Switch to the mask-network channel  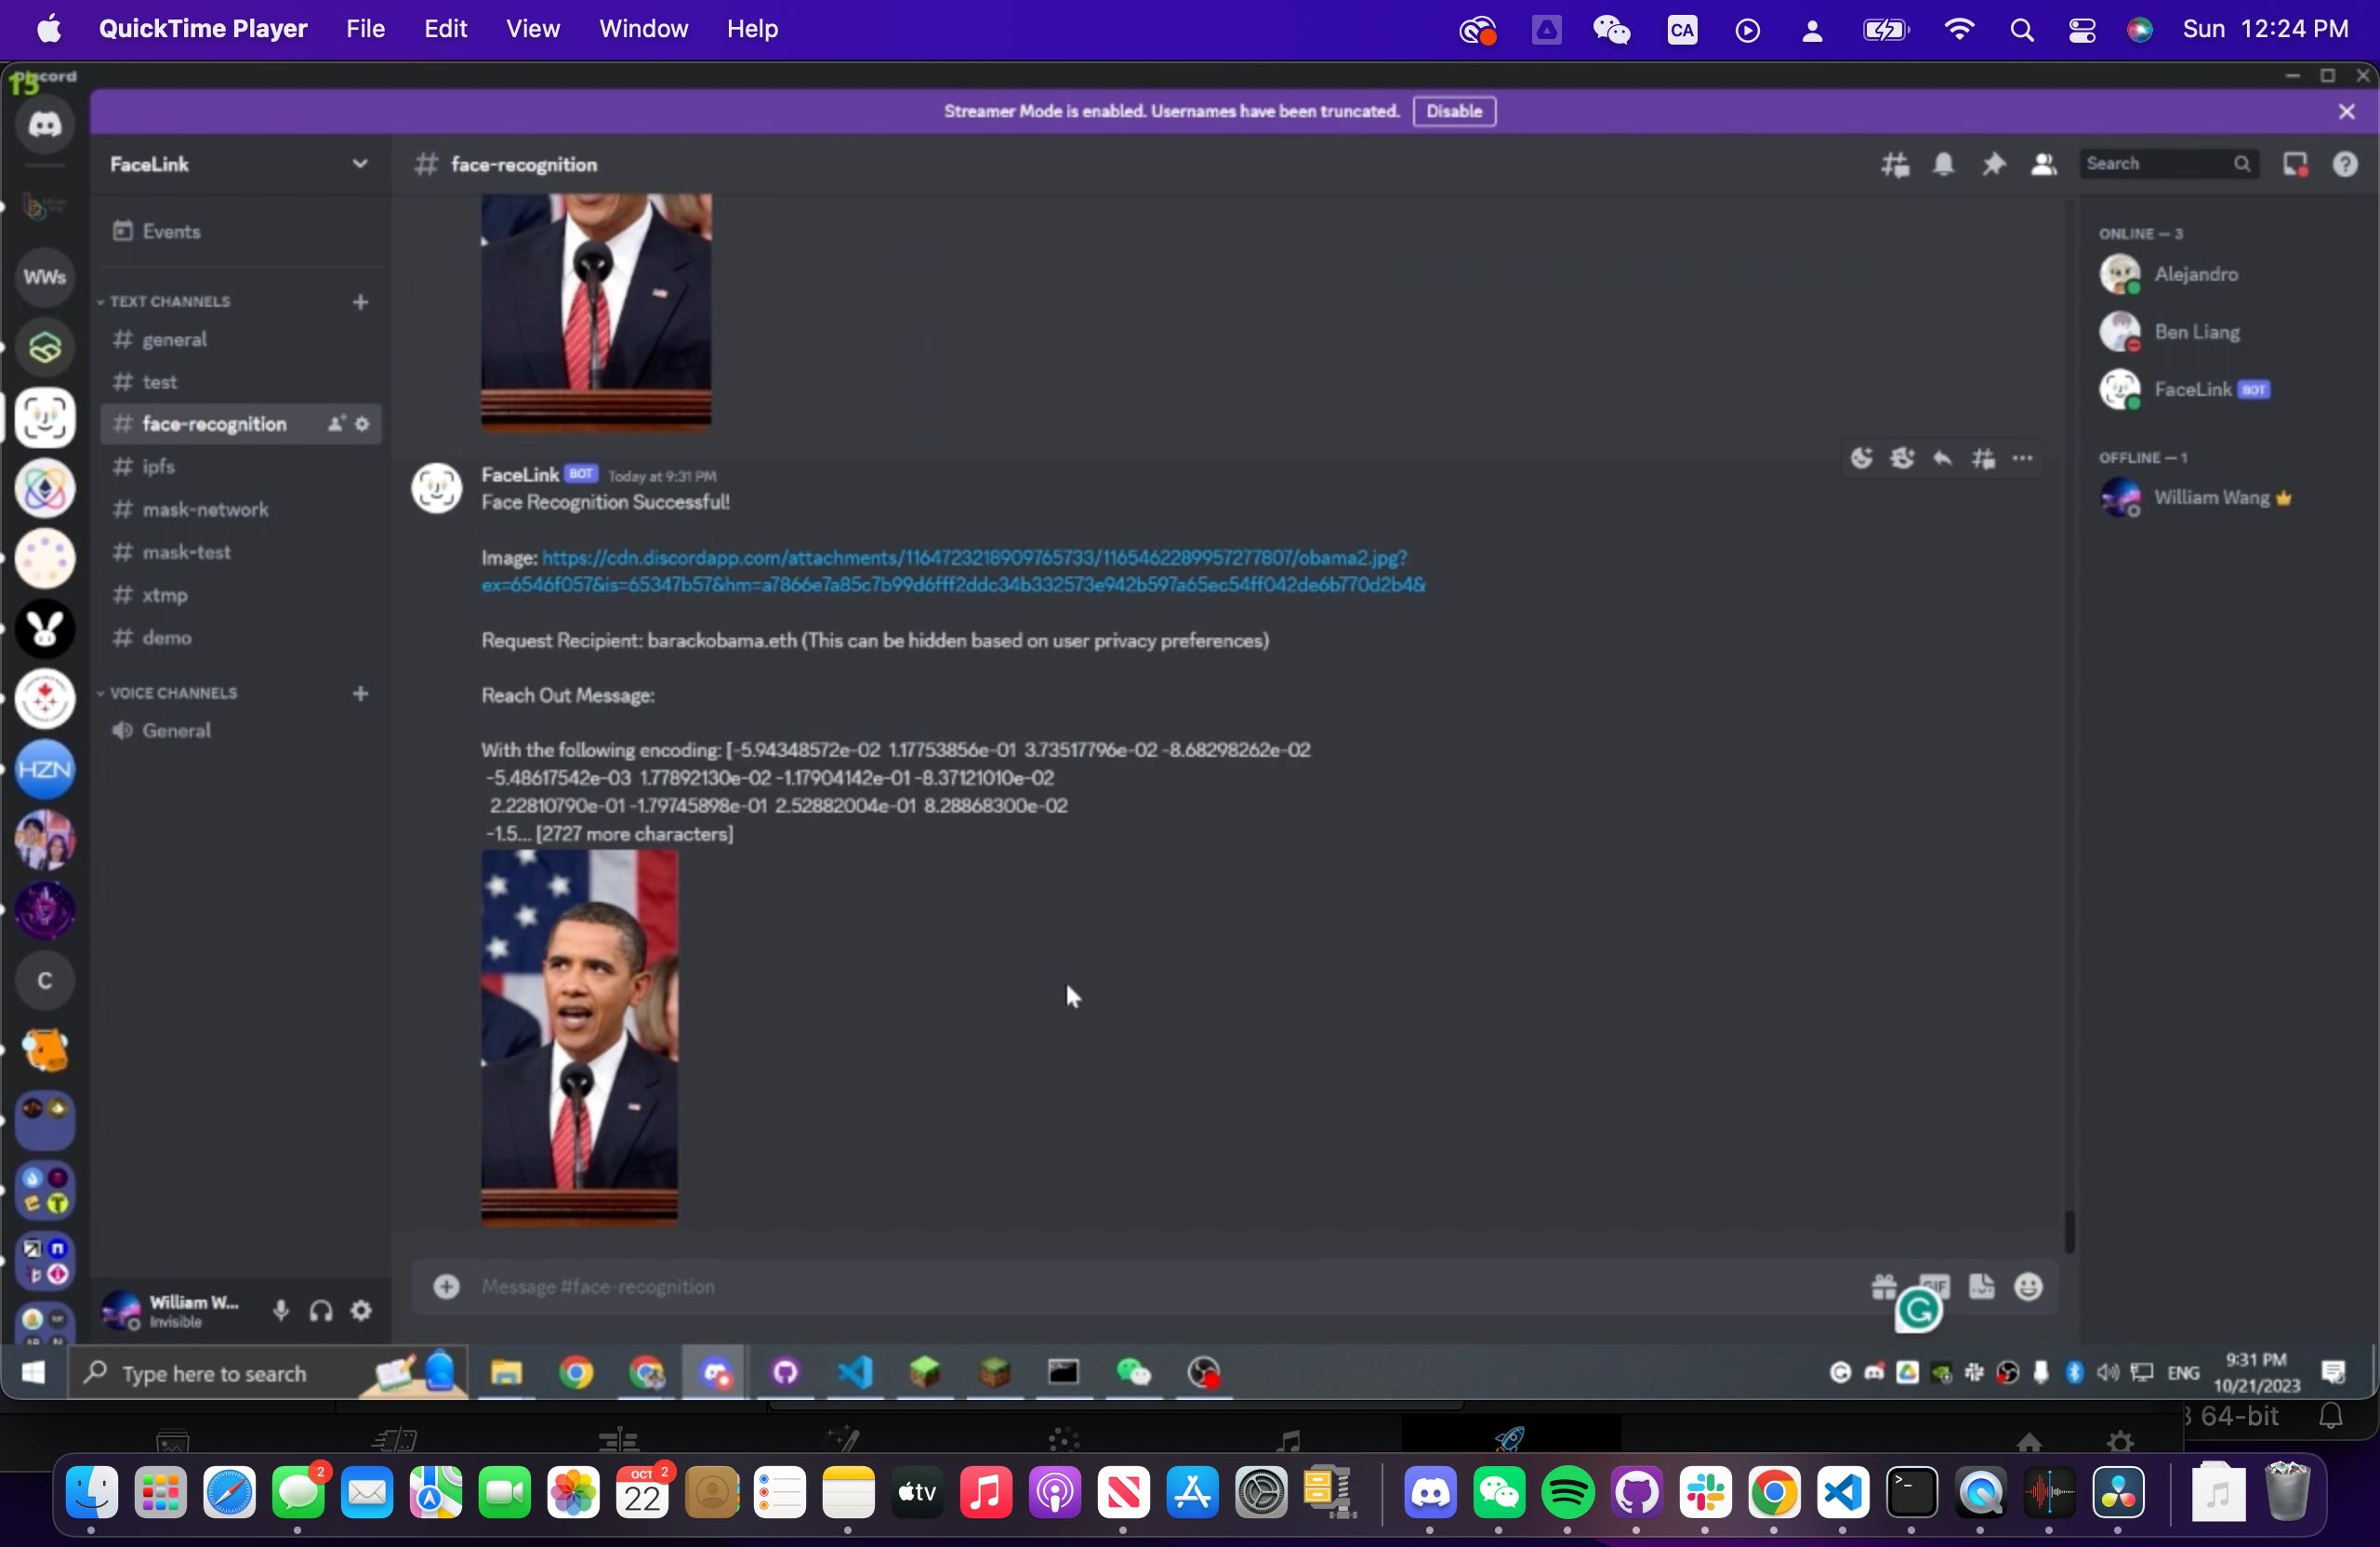pyautogui.click(x=240, y=510)
